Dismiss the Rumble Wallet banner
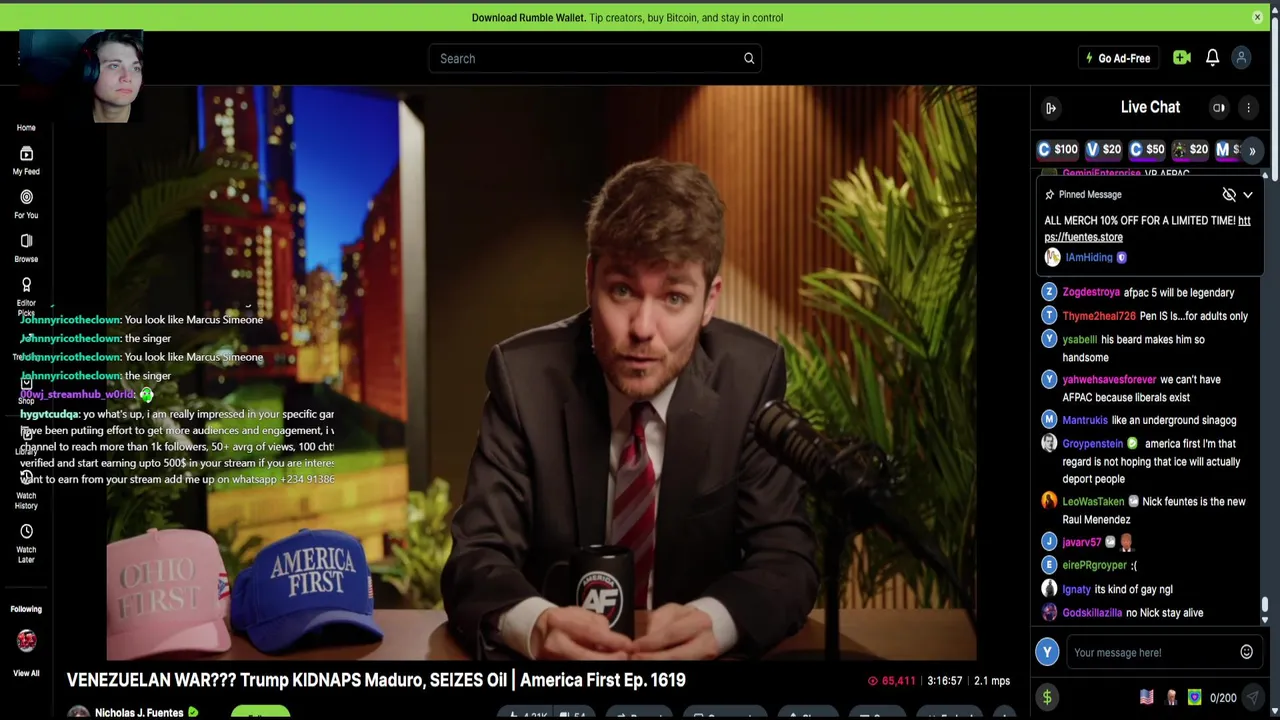 point(1257,17)
